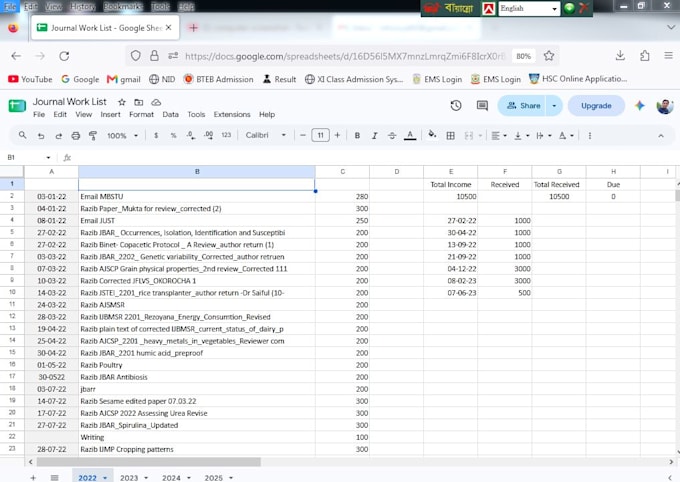Add a new sheet with plus icon
The height and width of the screenshot is (482, 680).
tap(33, 477)
